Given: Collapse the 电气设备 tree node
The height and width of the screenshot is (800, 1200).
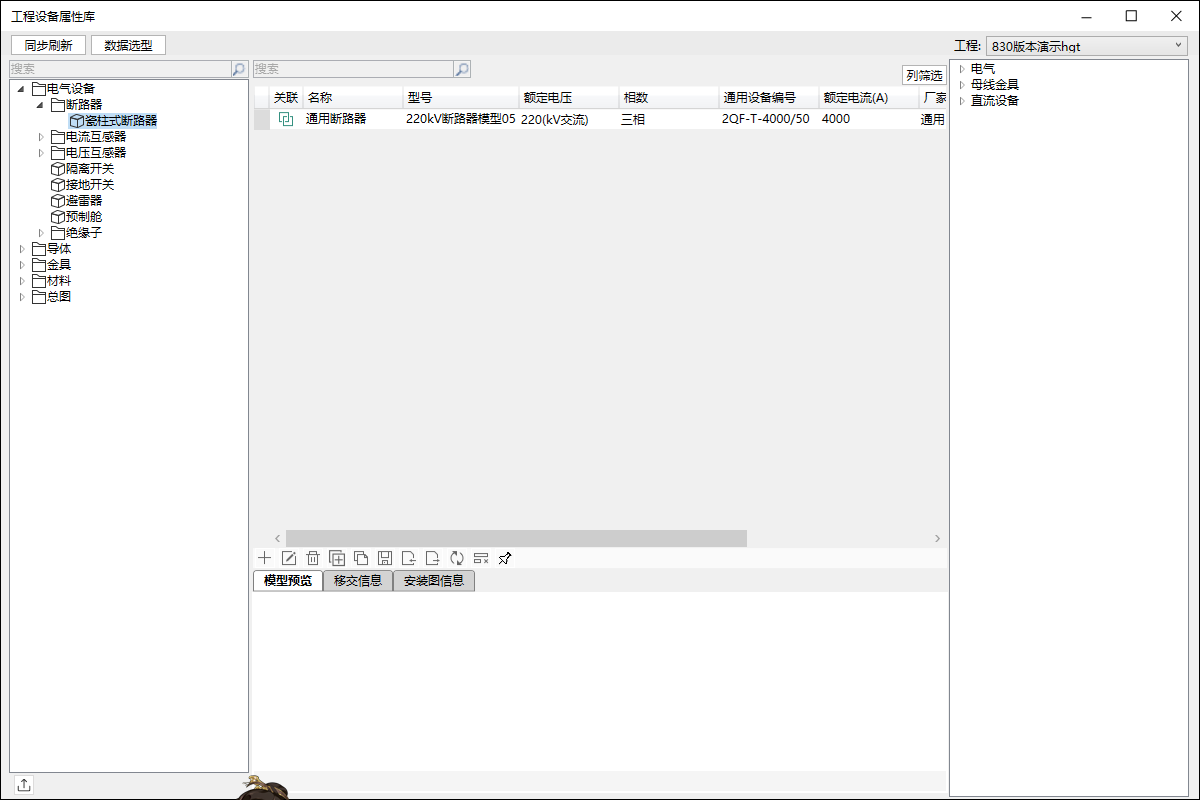Looking at the screenshot, I should (22, 89).
